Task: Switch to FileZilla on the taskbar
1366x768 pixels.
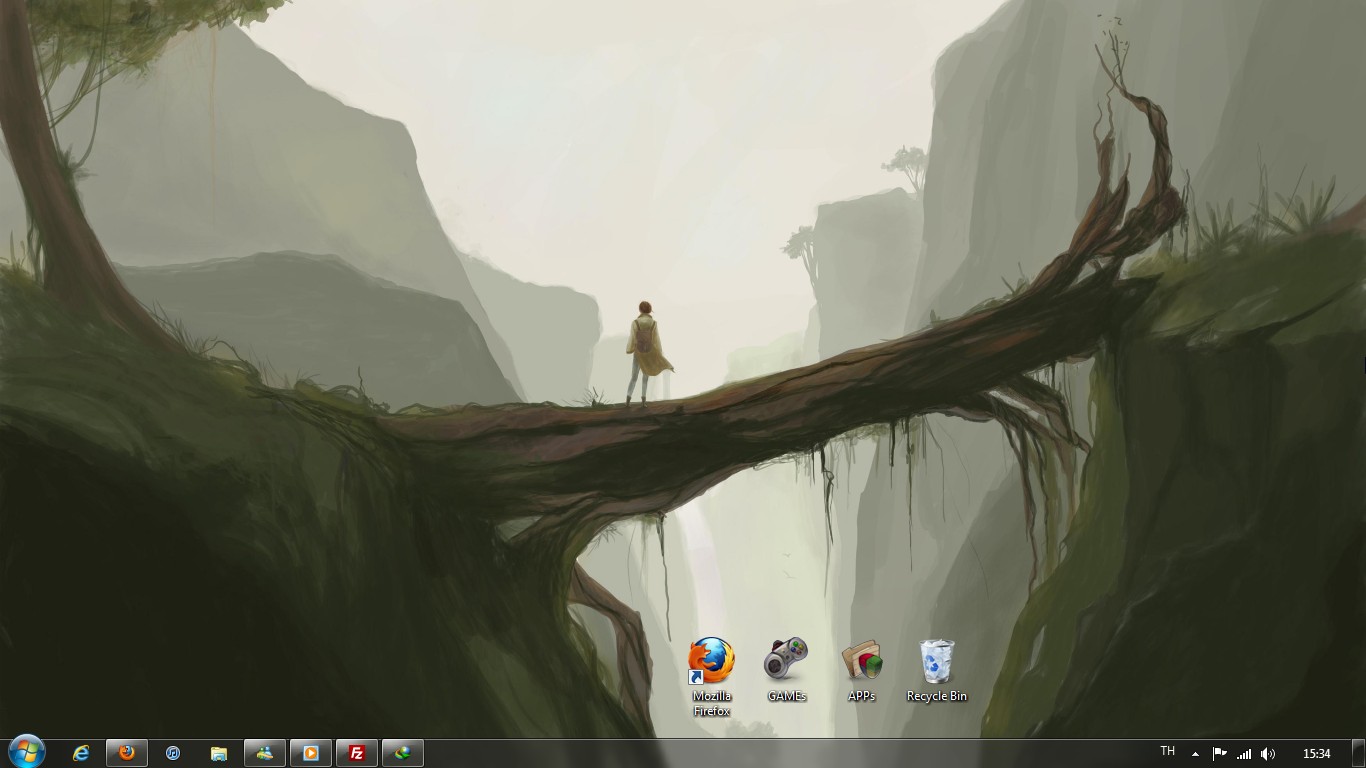Action: (357, 753)
